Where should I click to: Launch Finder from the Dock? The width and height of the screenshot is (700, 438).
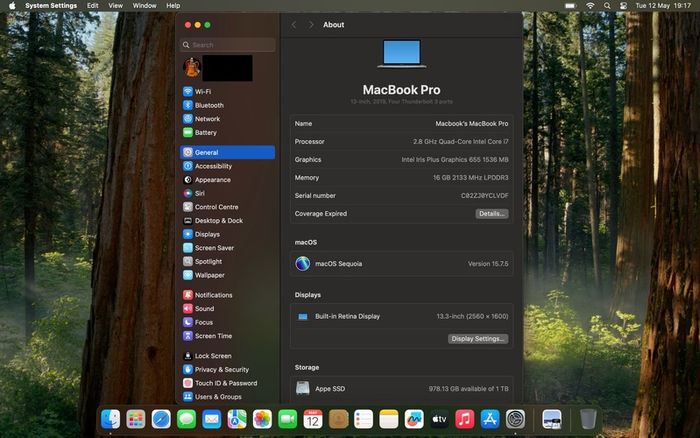110,419
